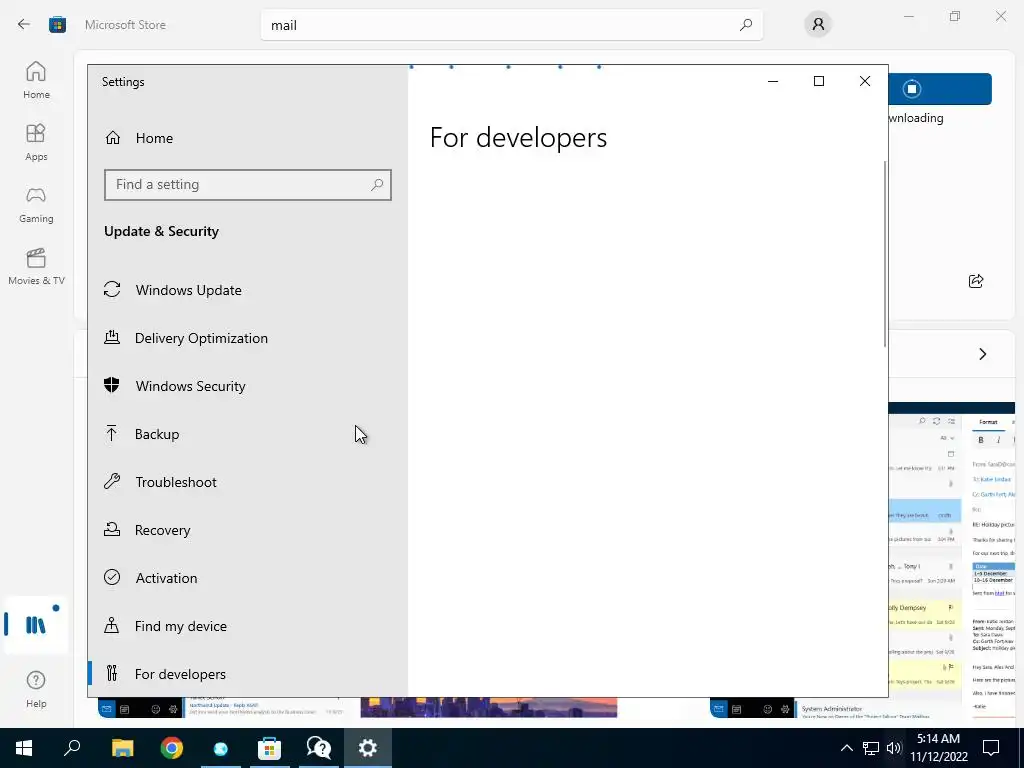This screenshot has height=768, width=1024.
Task: Click the Microsoft Store search box
Action: click(x=511, y=25)
